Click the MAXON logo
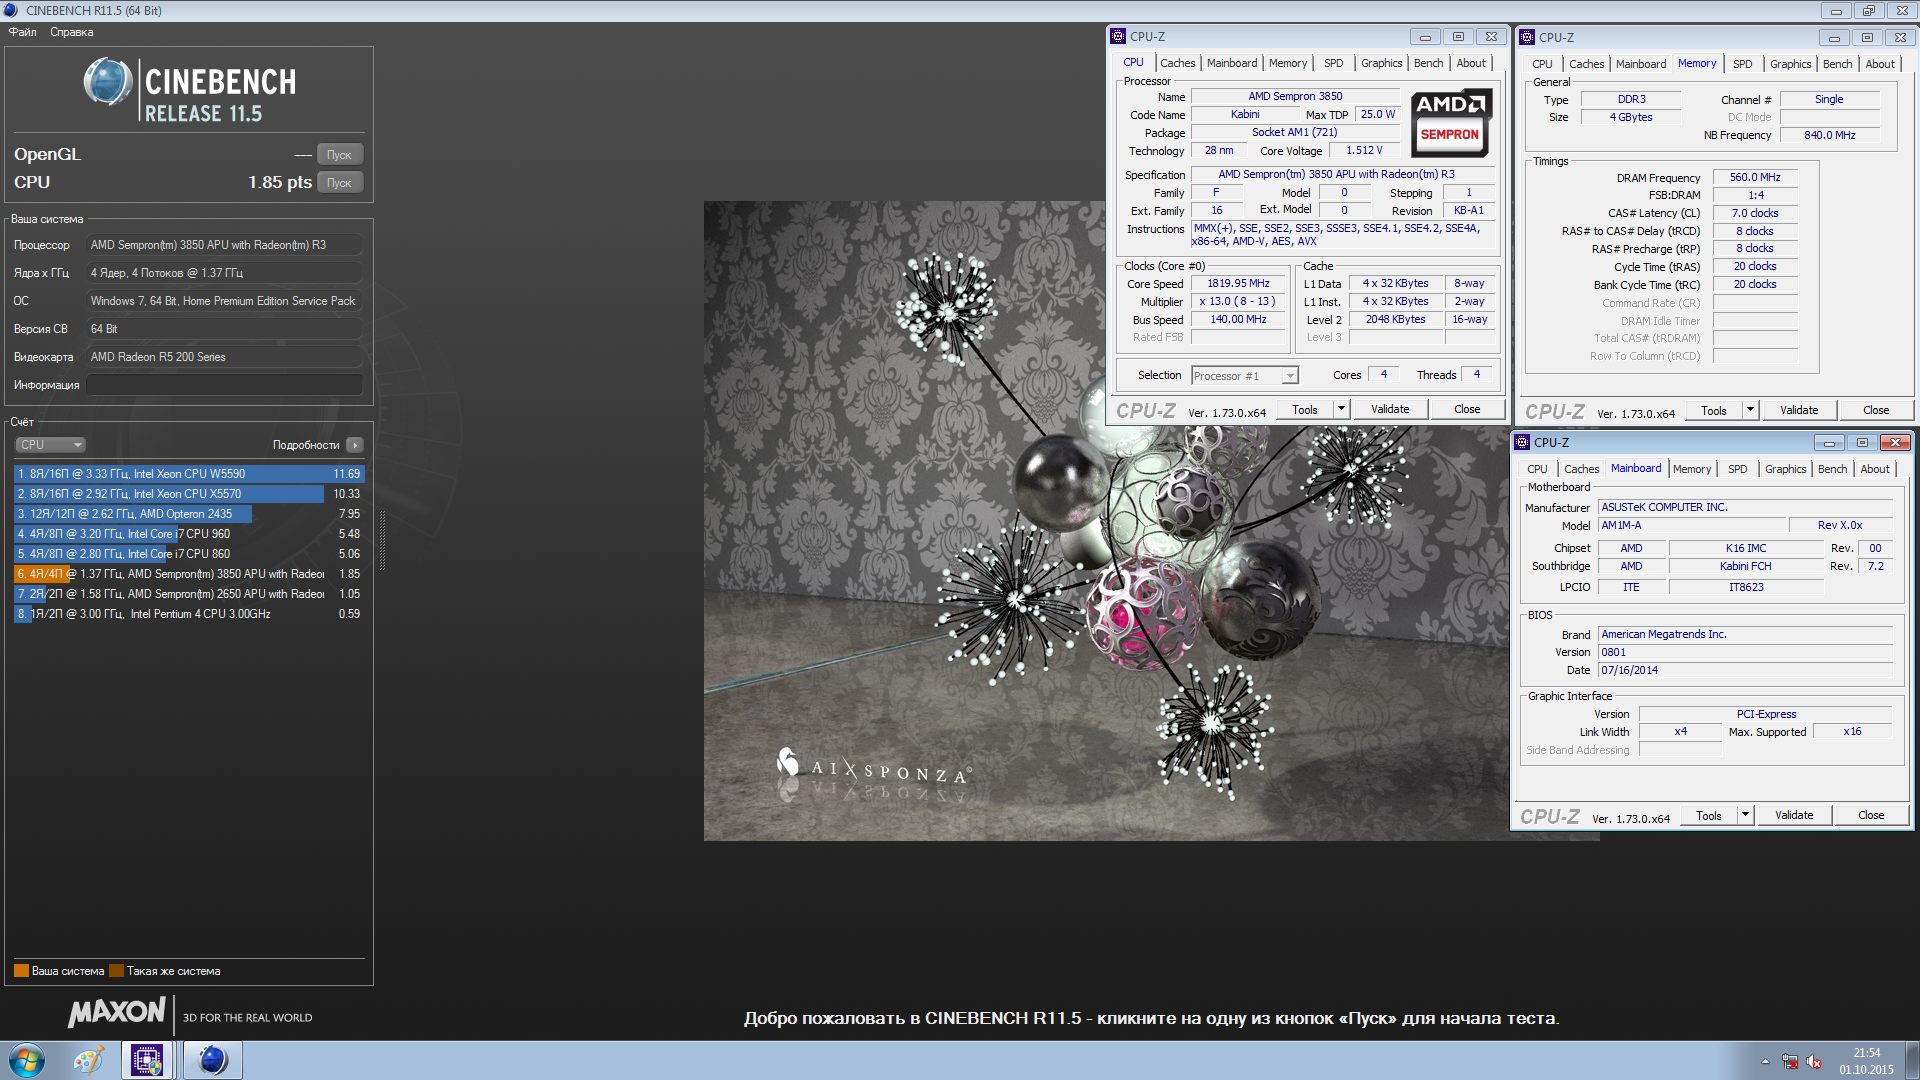The width and height of the screenshot is (1920, 1080). point(116,1012)
